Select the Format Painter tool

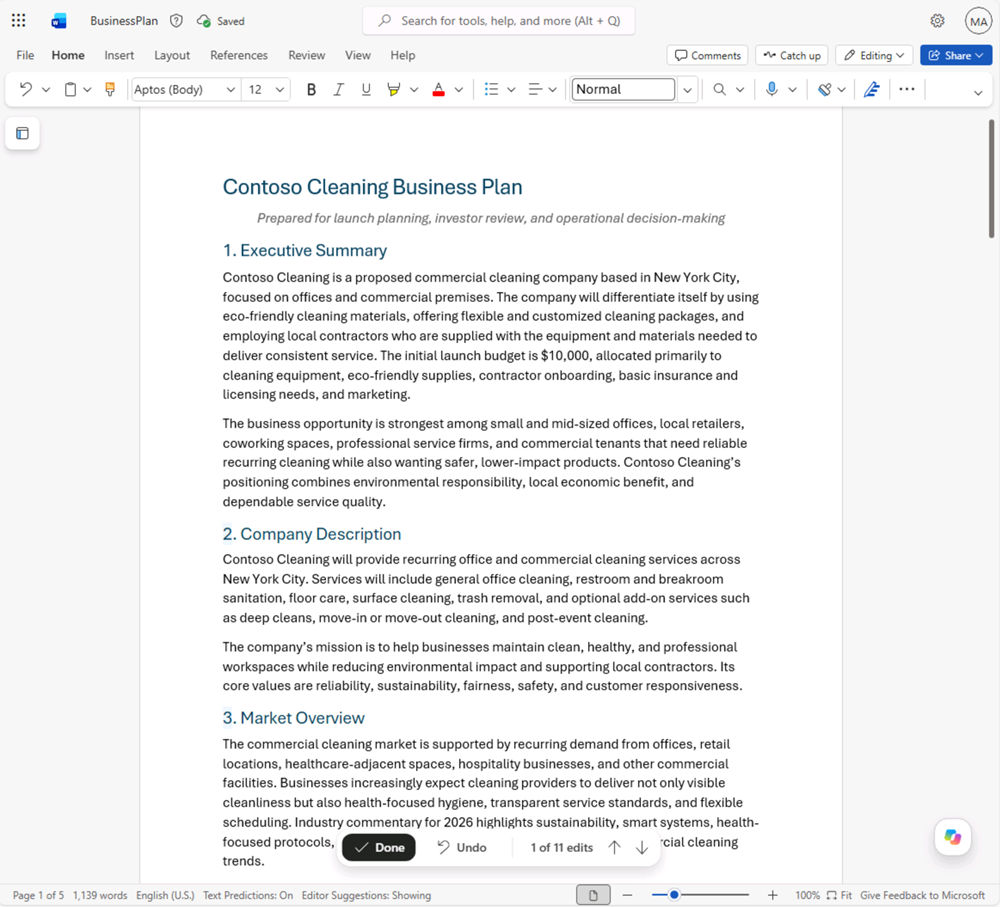click(110, 89)
